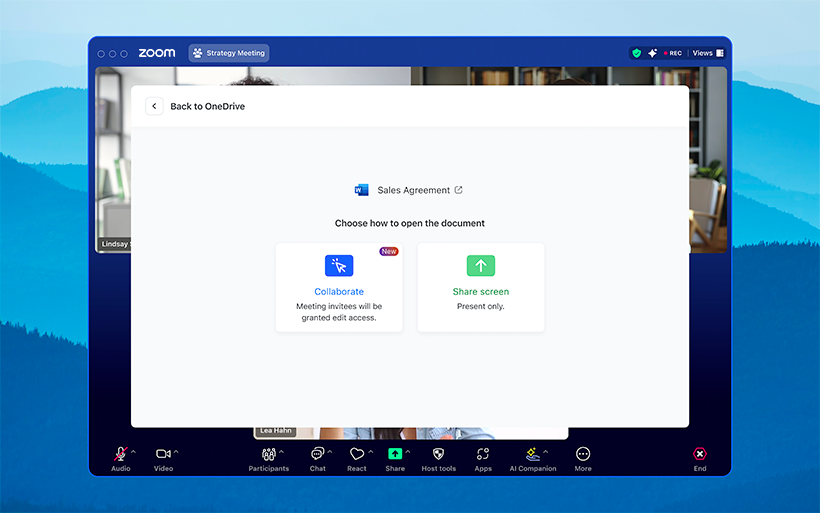Launch AI Companion from the toolbar
This screenshot has width=820, height=513.
tap(532, 454)
